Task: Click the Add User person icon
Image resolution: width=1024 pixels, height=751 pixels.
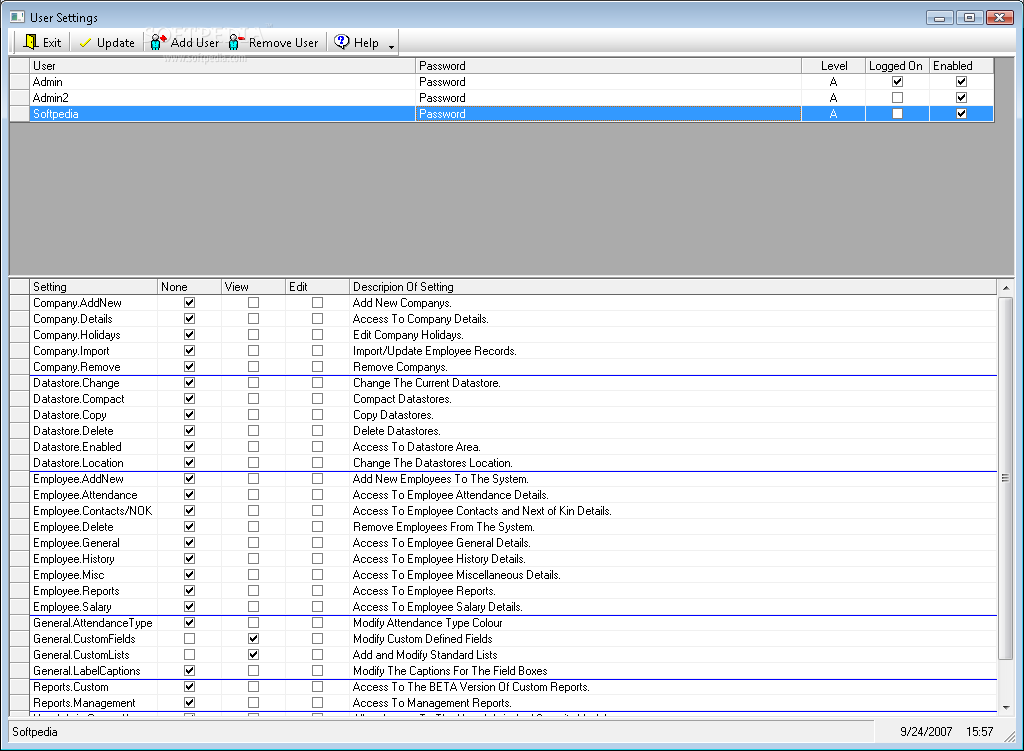Action: pyautogui.click(x=158, y=42)
